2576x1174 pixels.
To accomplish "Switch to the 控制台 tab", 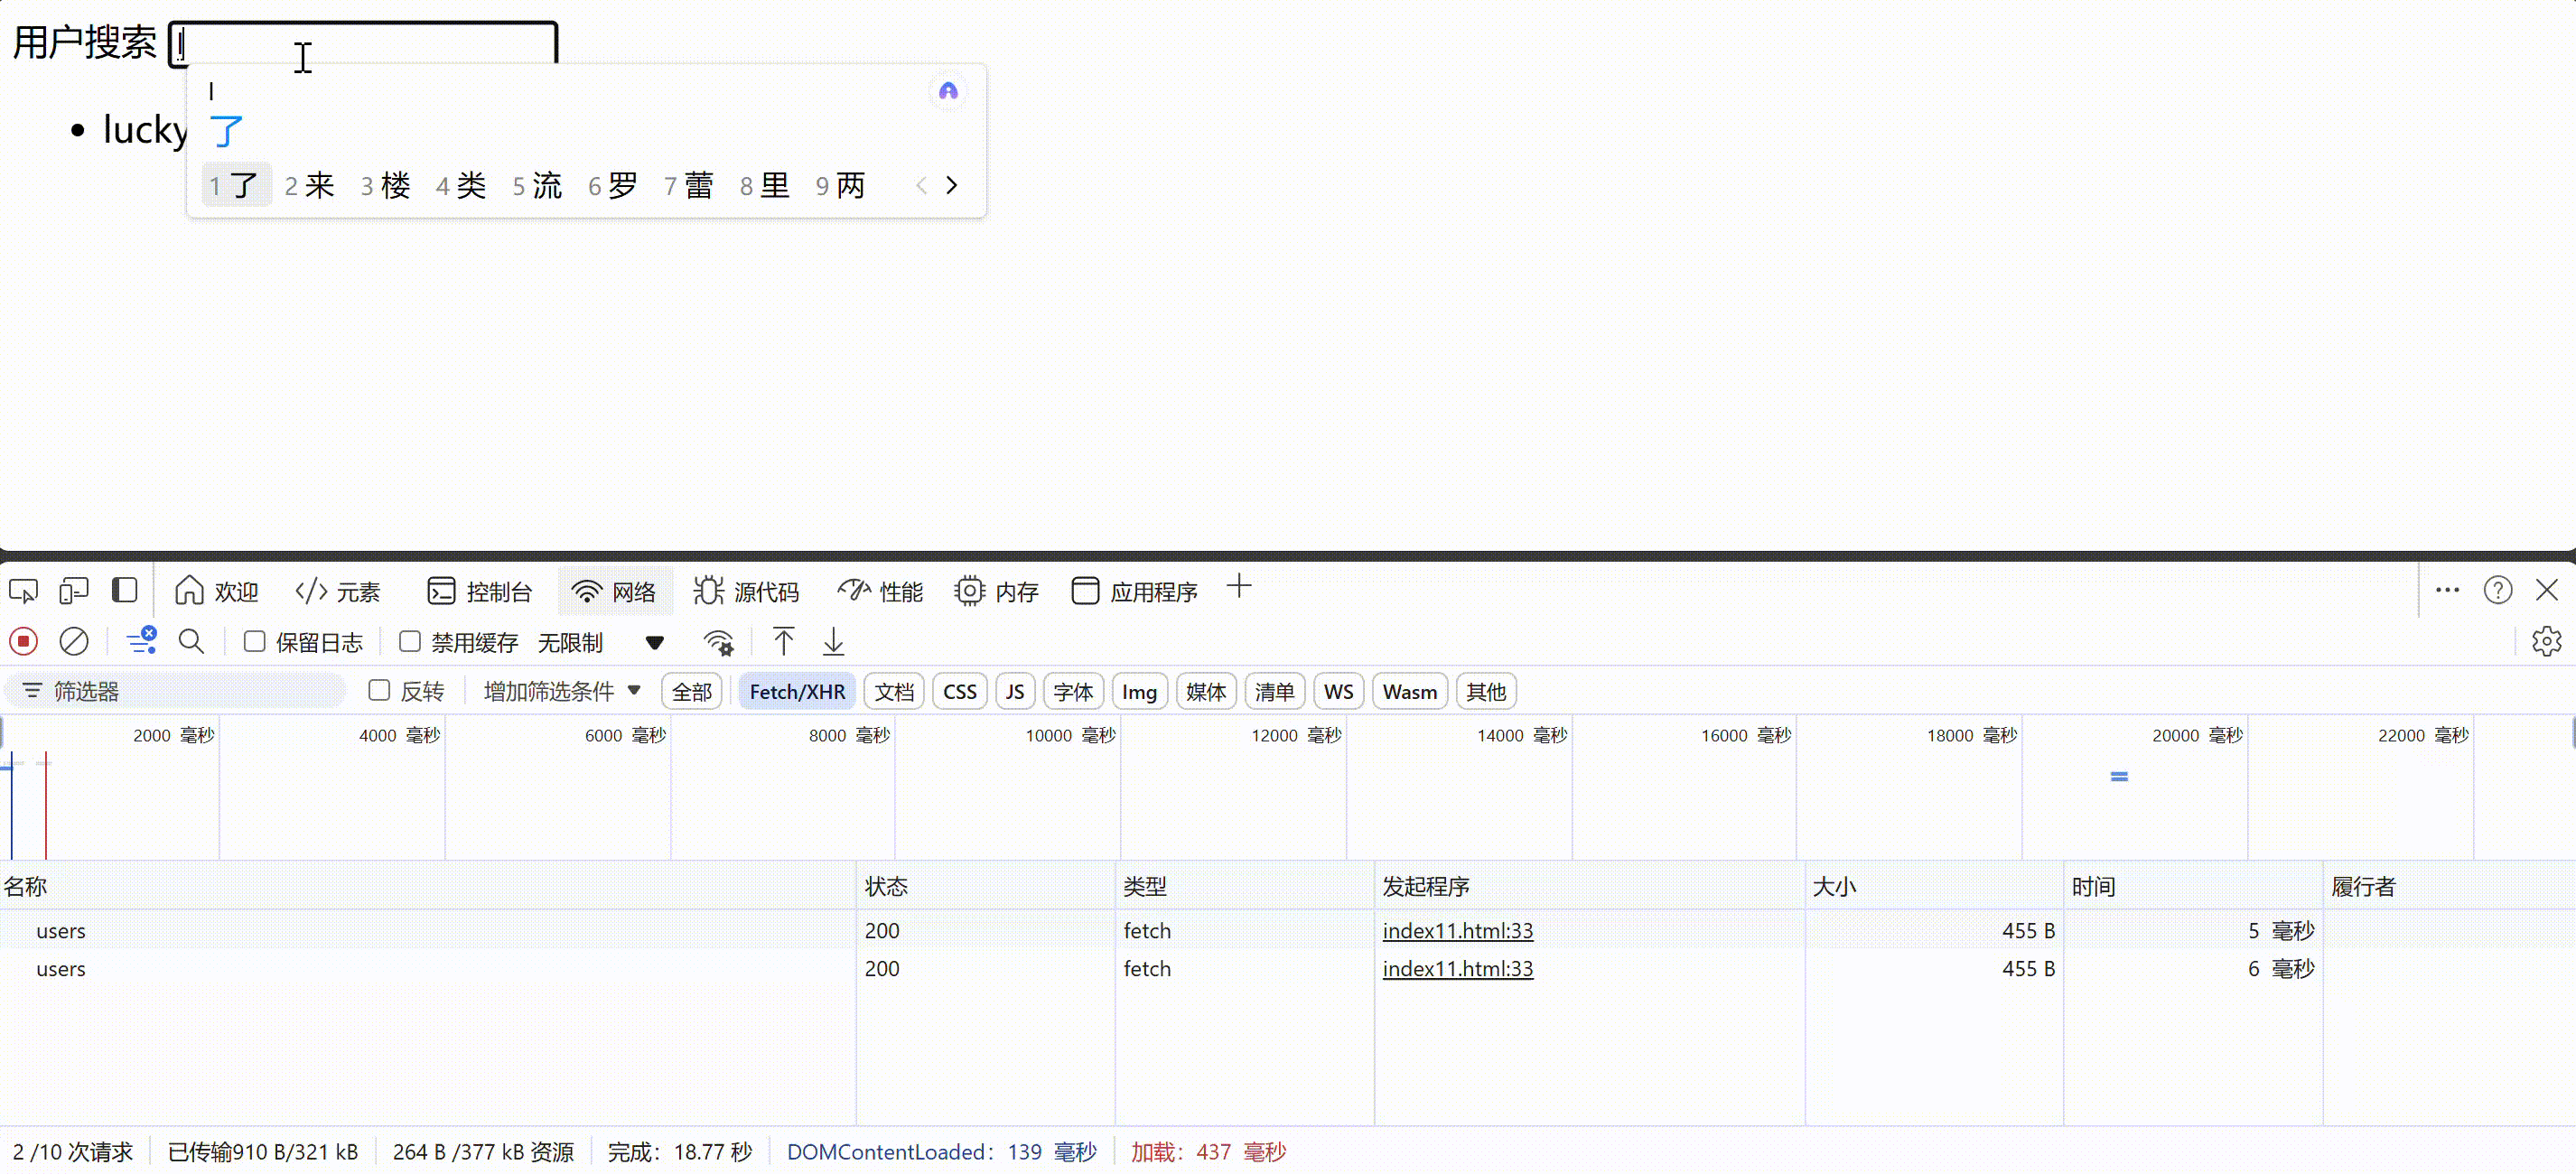I will 479,591.
